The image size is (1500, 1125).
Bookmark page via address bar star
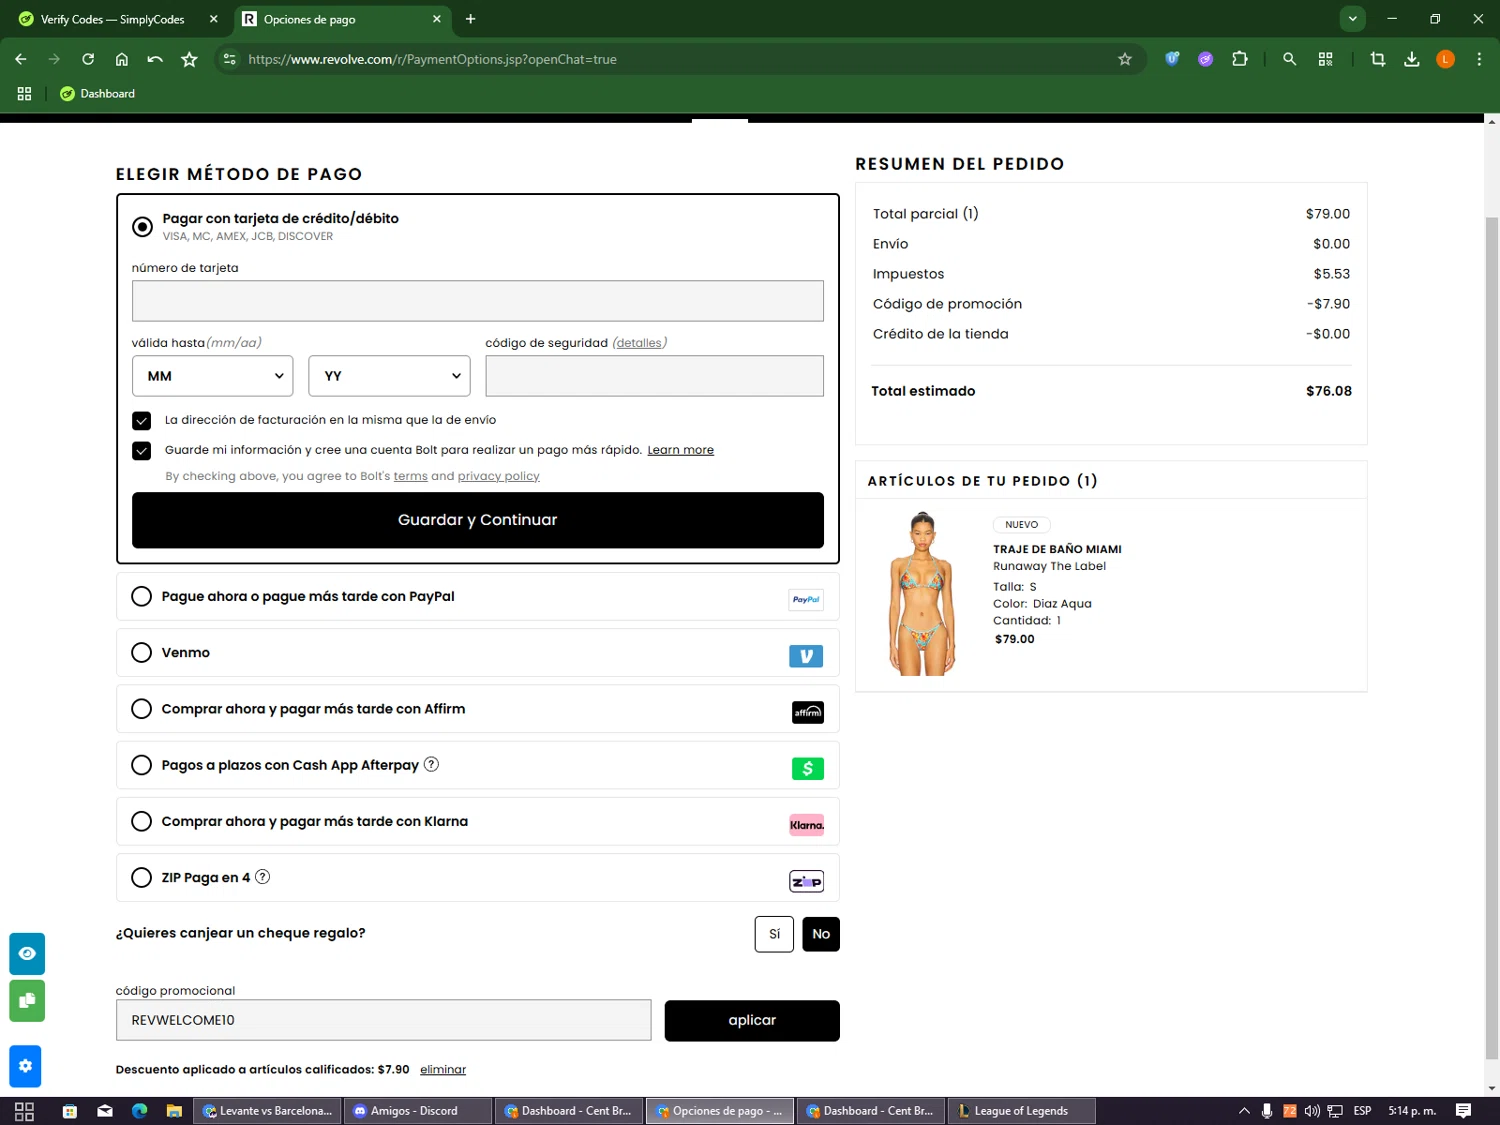pyautogui.click(x=1125, y=59)
